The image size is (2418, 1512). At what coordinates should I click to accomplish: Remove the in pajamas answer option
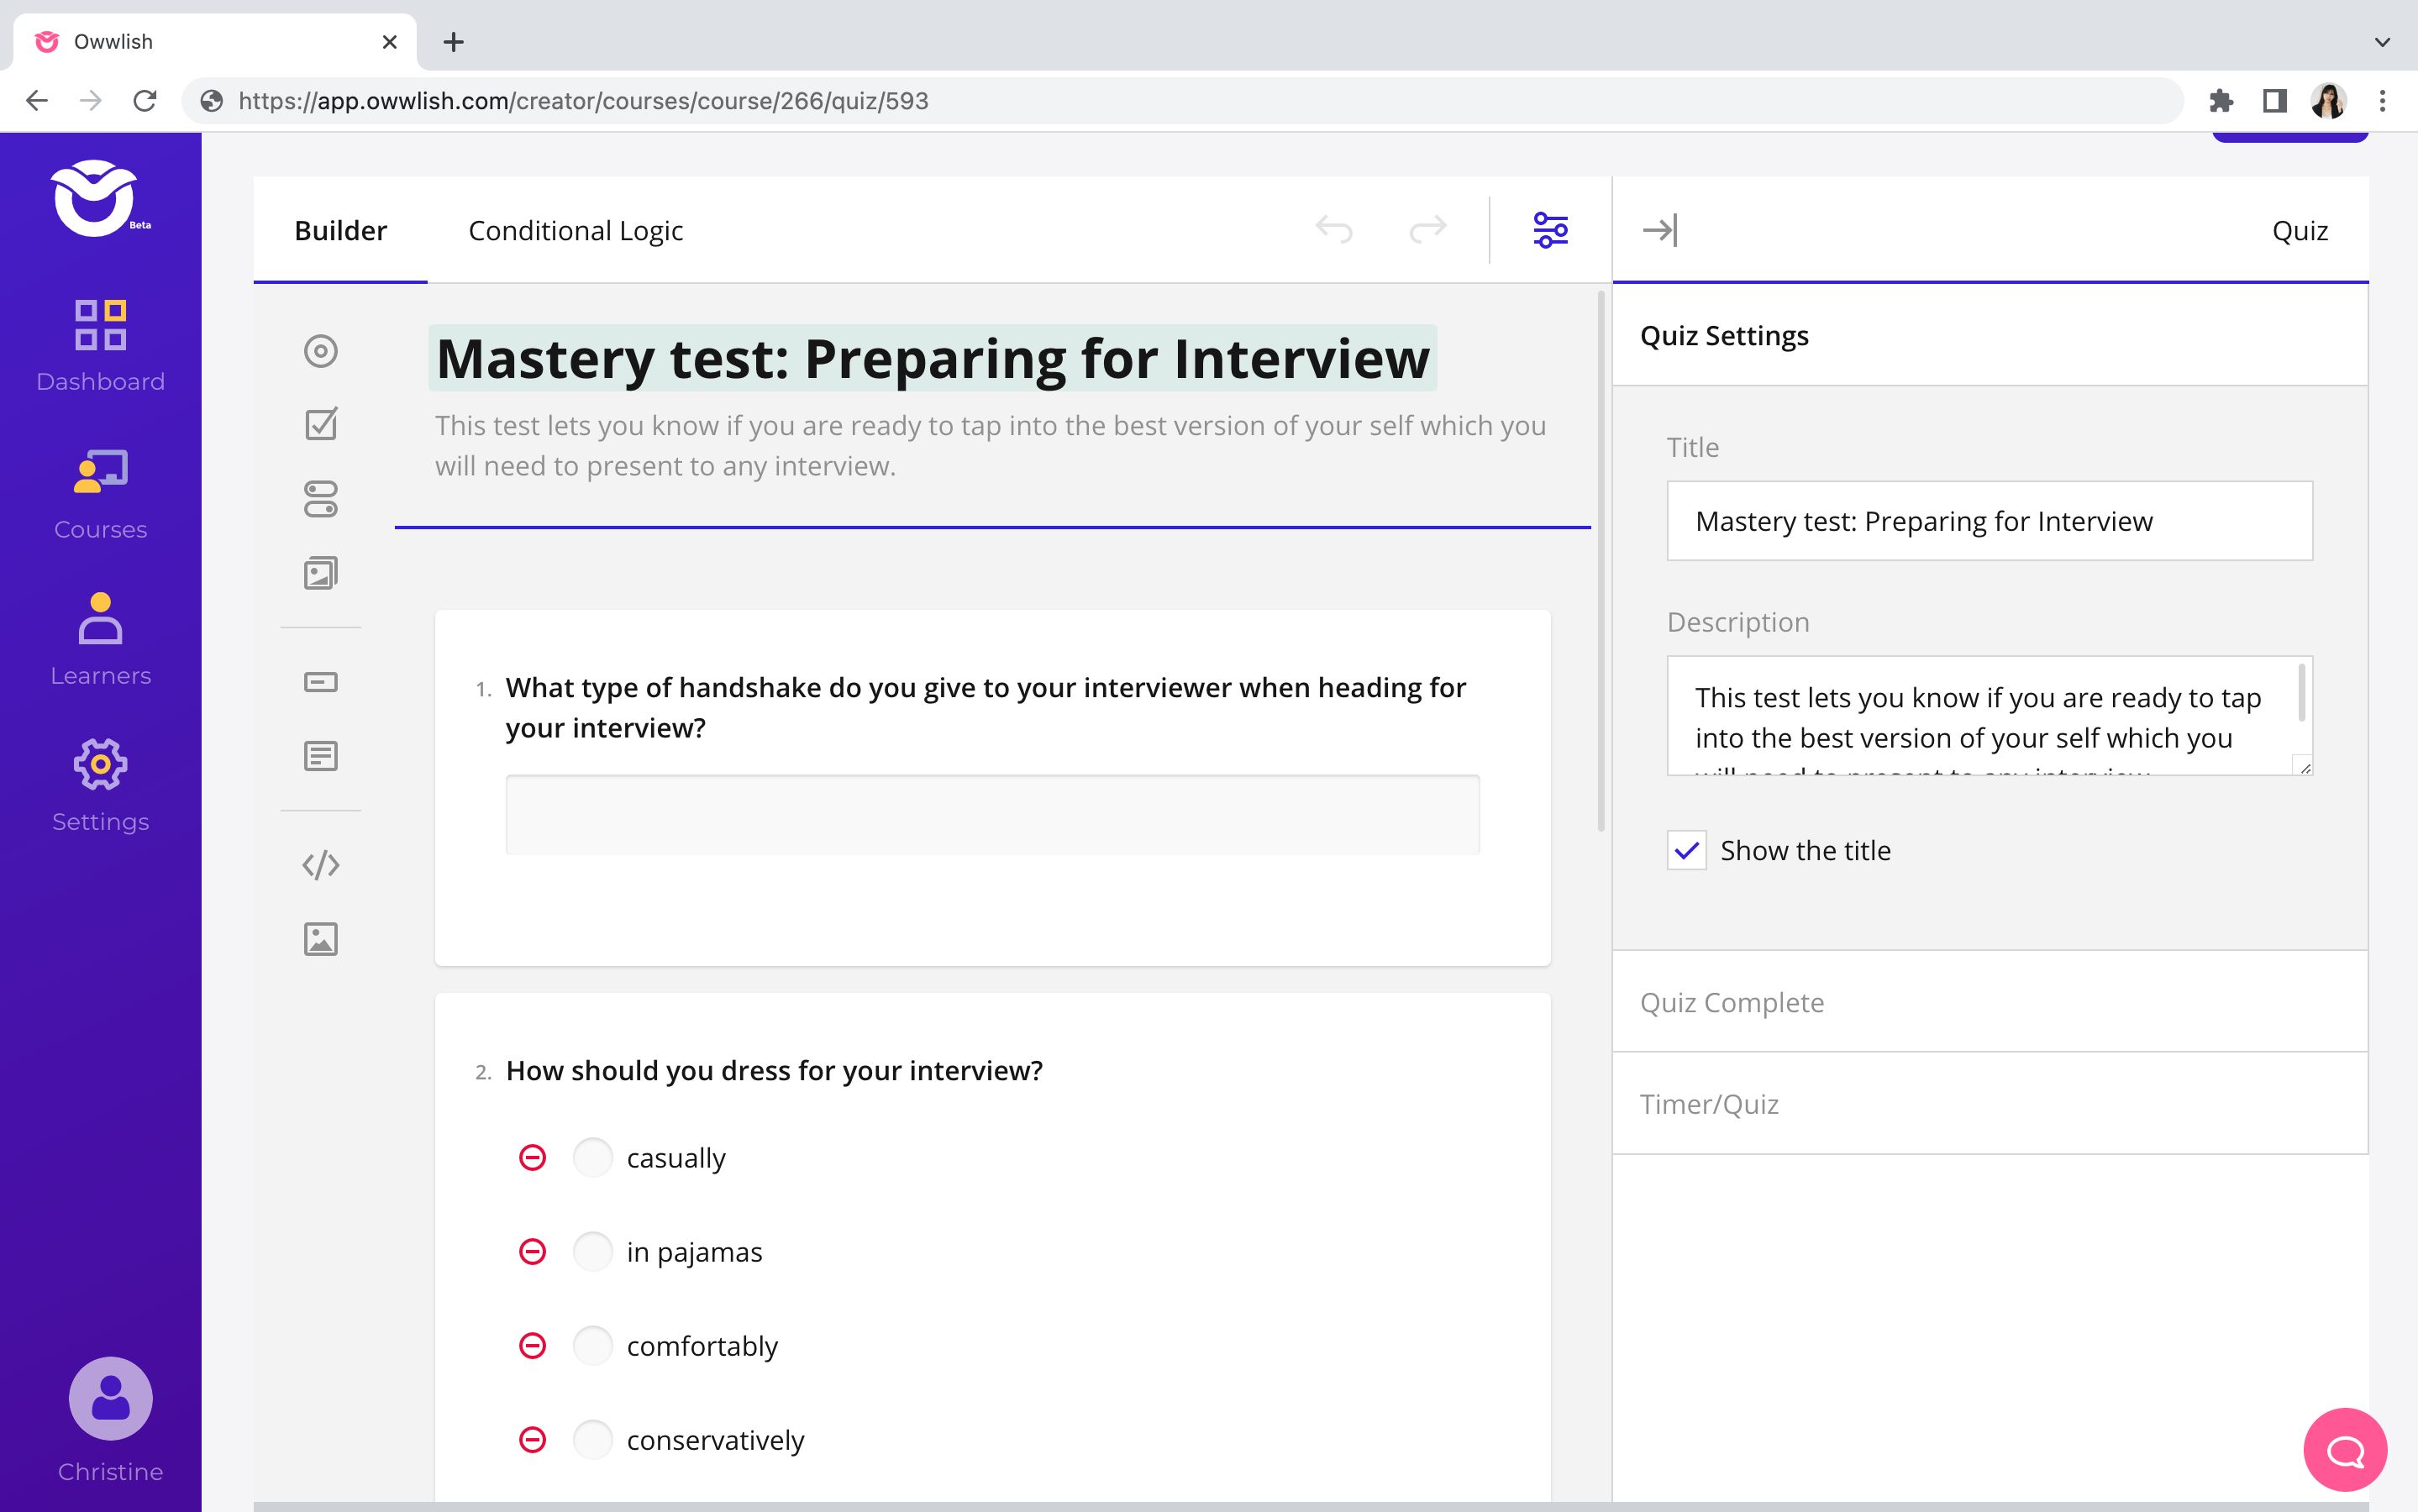coord(532,1252)
